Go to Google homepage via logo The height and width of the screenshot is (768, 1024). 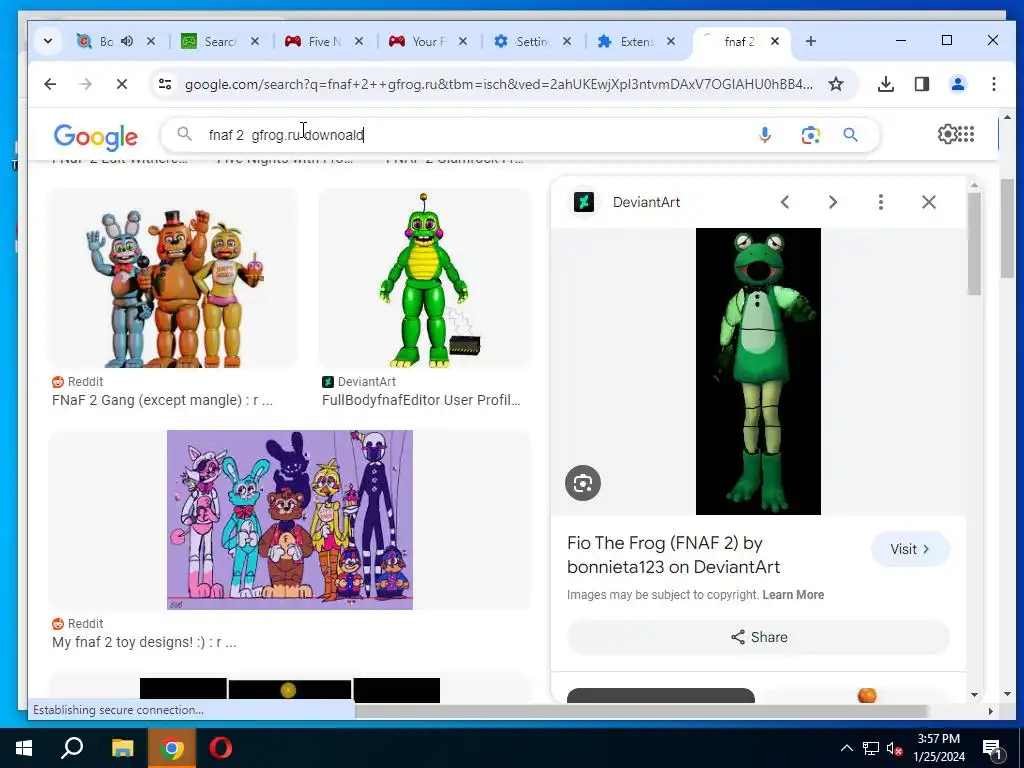(95, 136)
